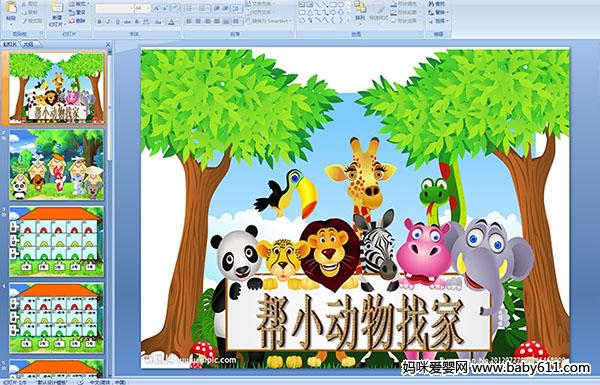Expand the Replace dropdown arrow
This screenshot has width=600, height=385.
click(x=448, y=13)
